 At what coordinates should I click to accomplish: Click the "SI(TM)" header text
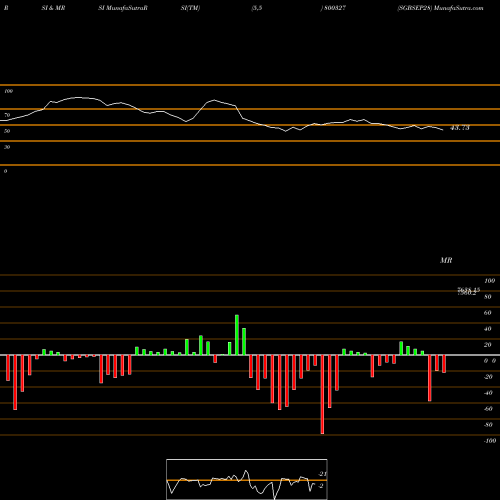190,8
